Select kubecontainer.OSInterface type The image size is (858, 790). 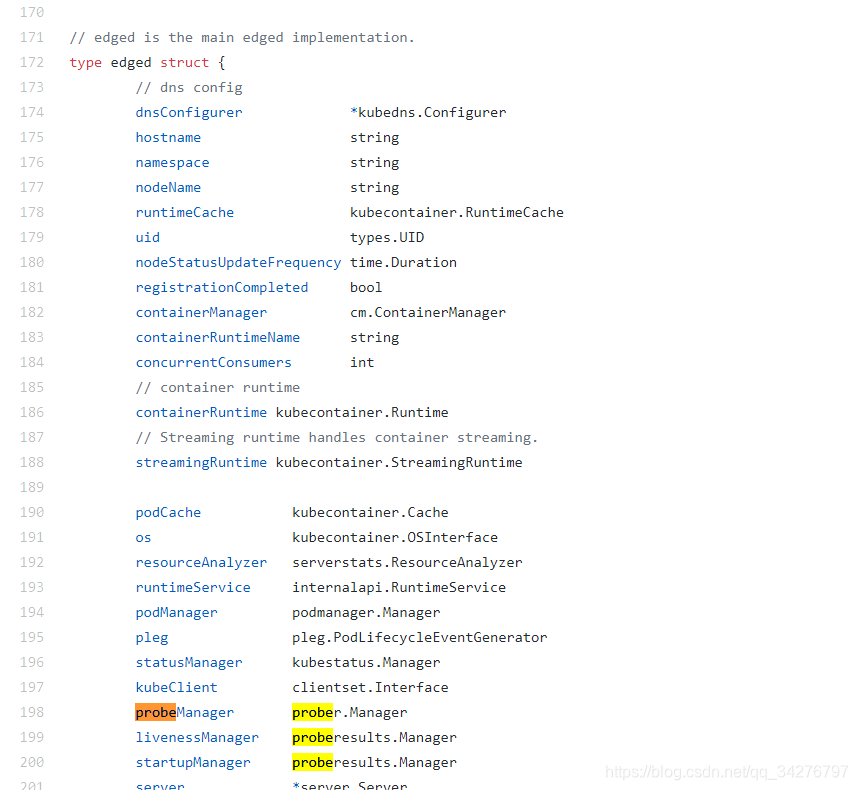click(395, 538)
